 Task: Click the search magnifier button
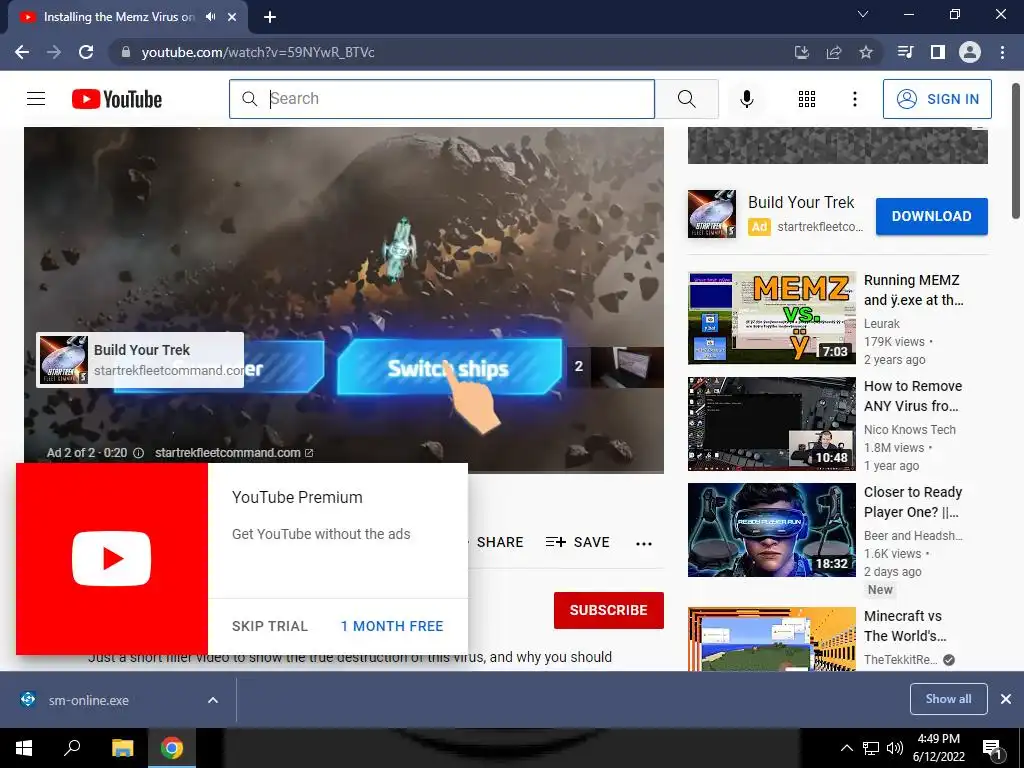click(686, 99)
